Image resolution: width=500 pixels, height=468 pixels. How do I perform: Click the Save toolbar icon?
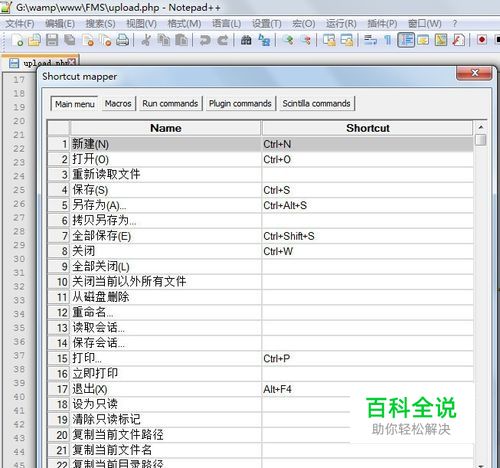click(x=52, y=40)
